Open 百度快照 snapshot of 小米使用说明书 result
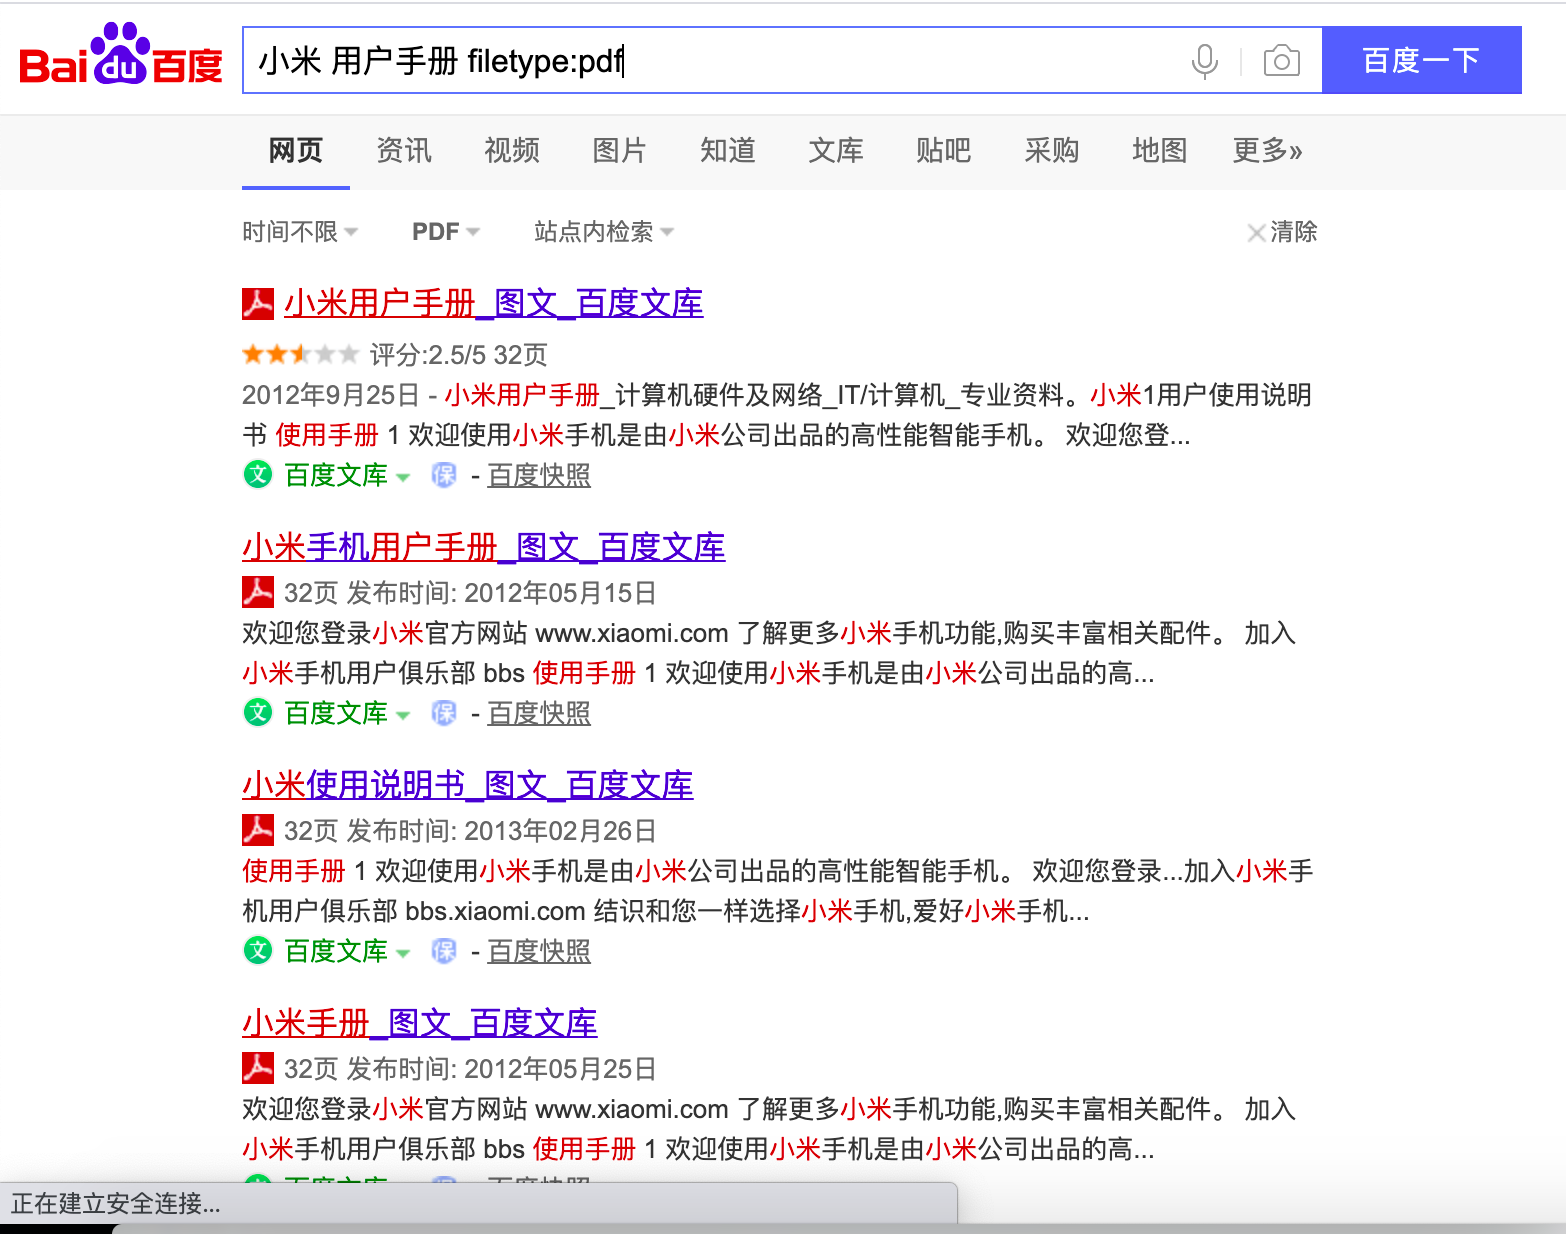This screenshot has height=1234, width=1566. click(539, 951)
